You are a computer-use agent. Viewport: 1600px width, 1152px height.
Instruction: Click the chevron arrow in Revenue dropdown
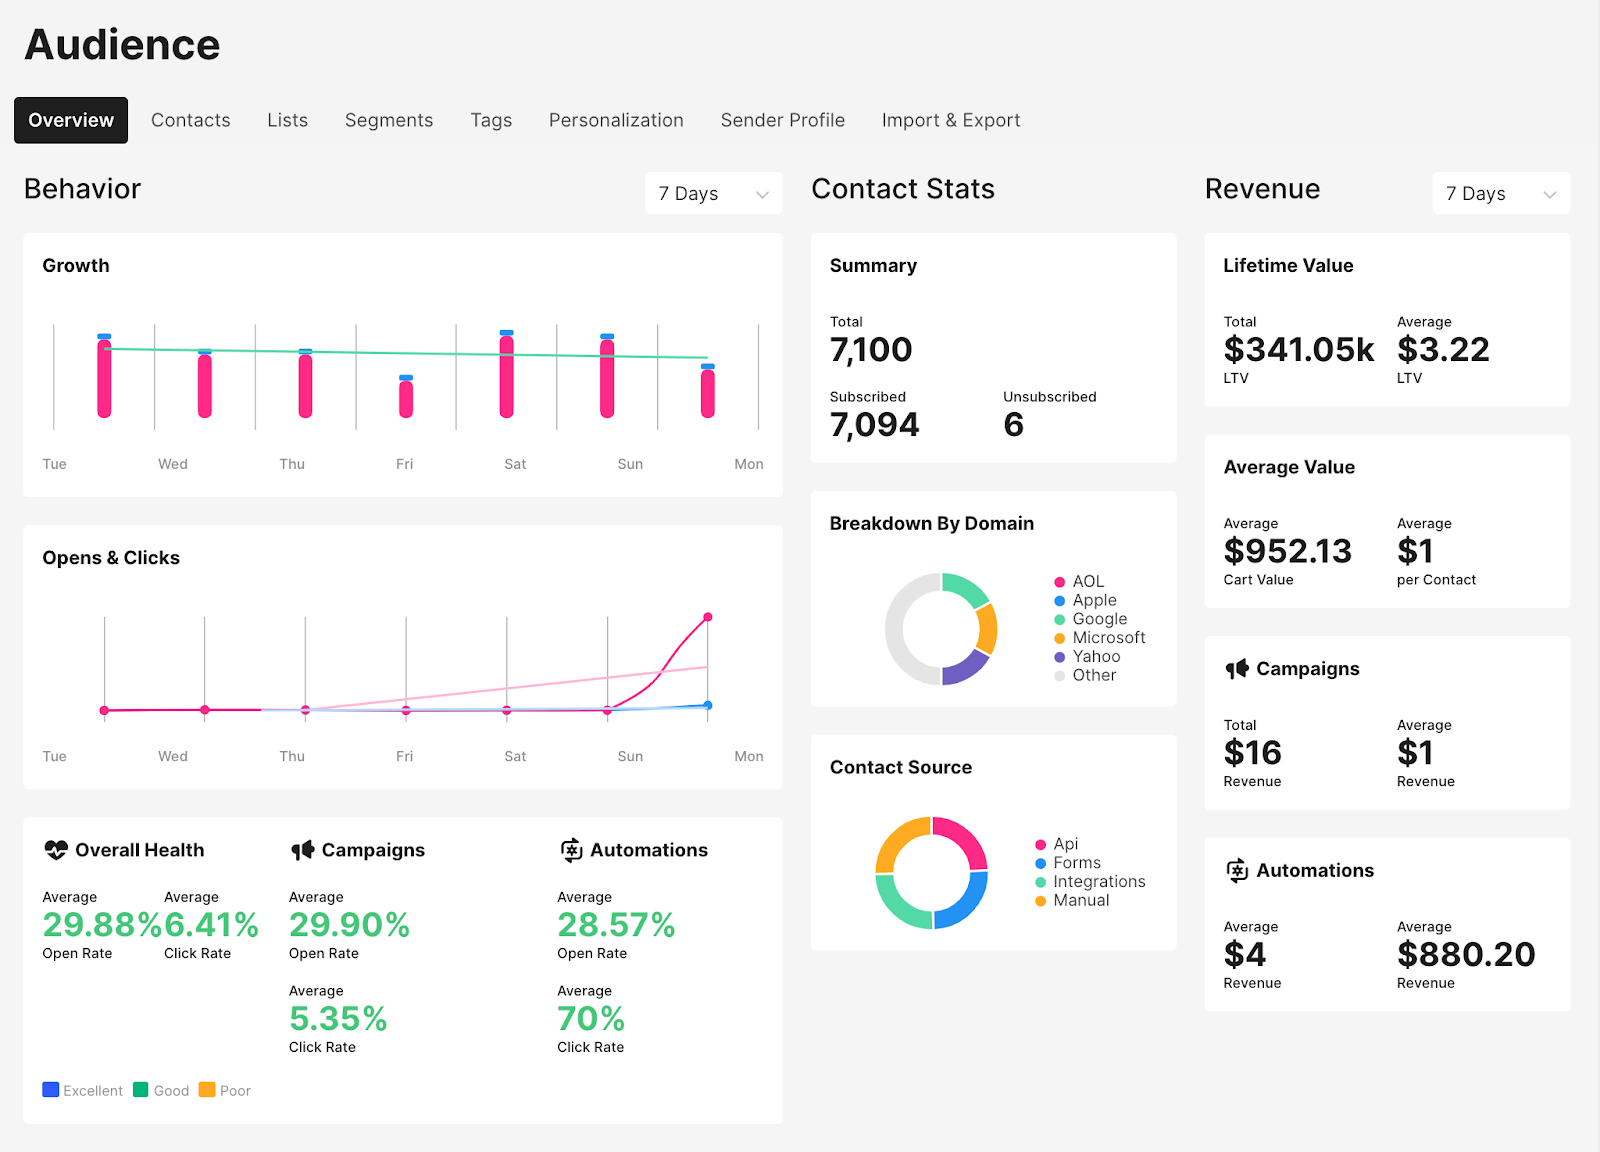[1549, 195]
